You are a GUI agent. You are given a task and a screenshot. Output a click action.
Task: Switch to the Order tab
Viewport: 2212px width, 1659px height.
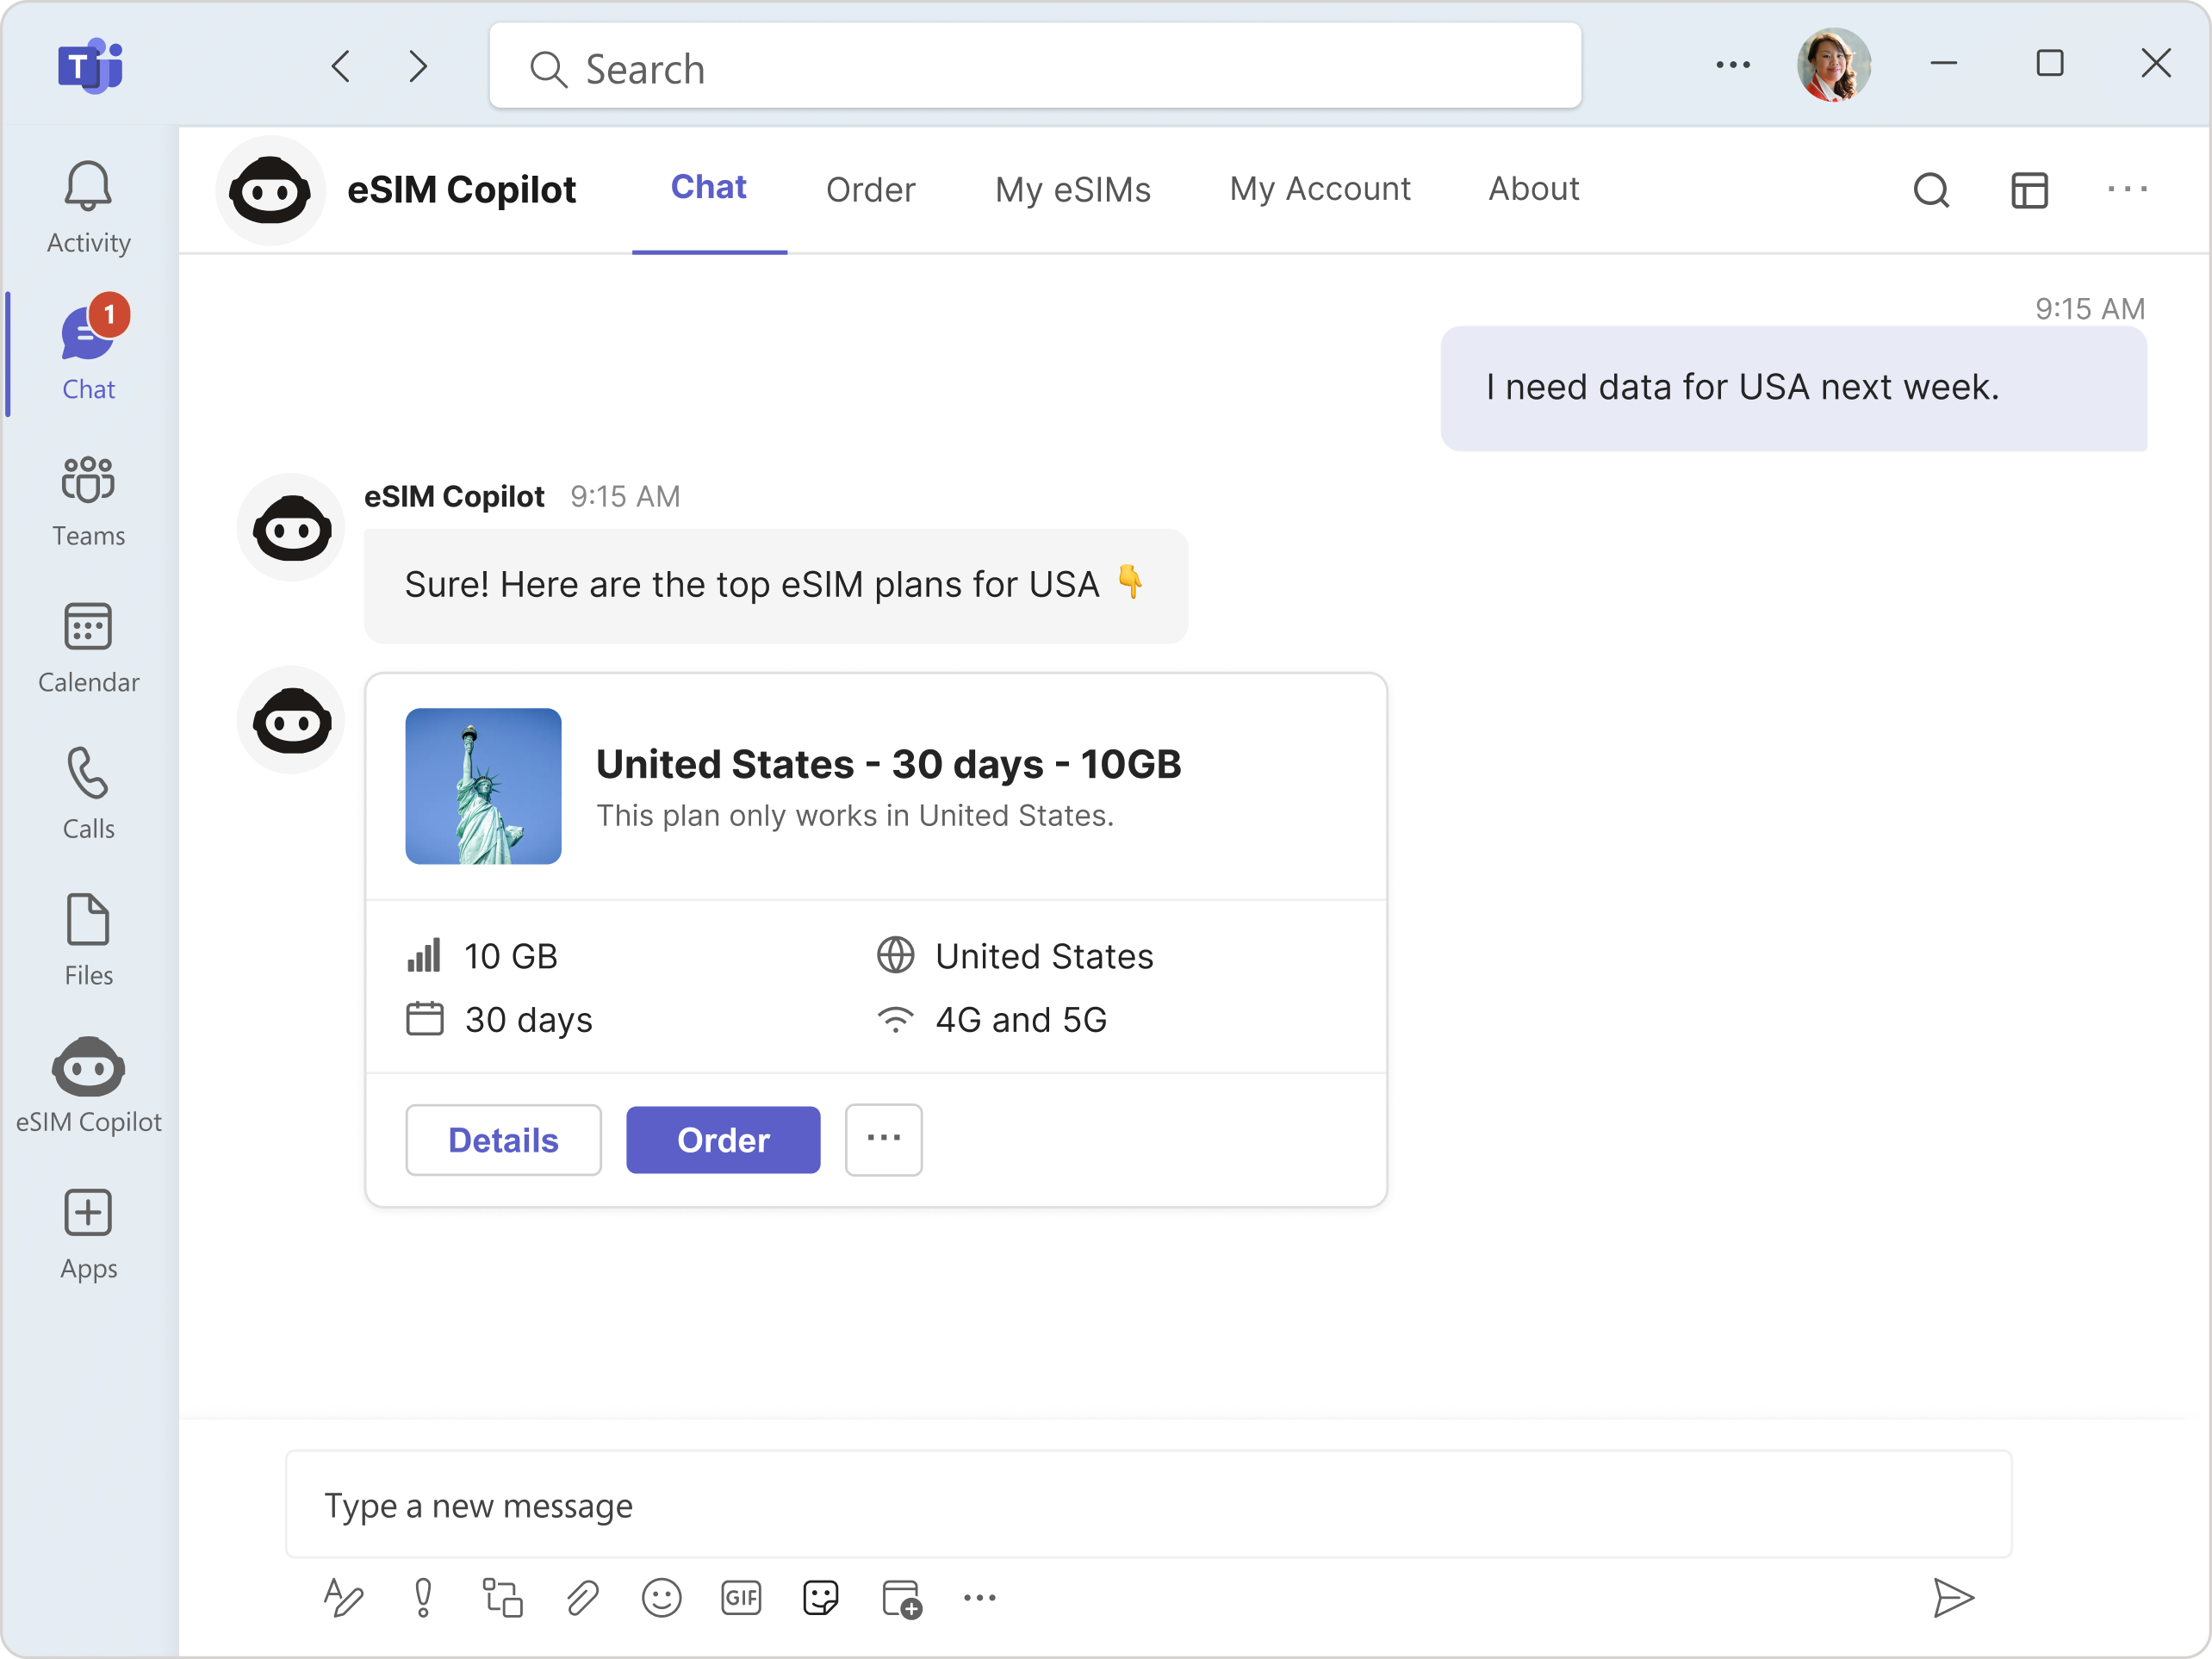(x=870, y=190)
